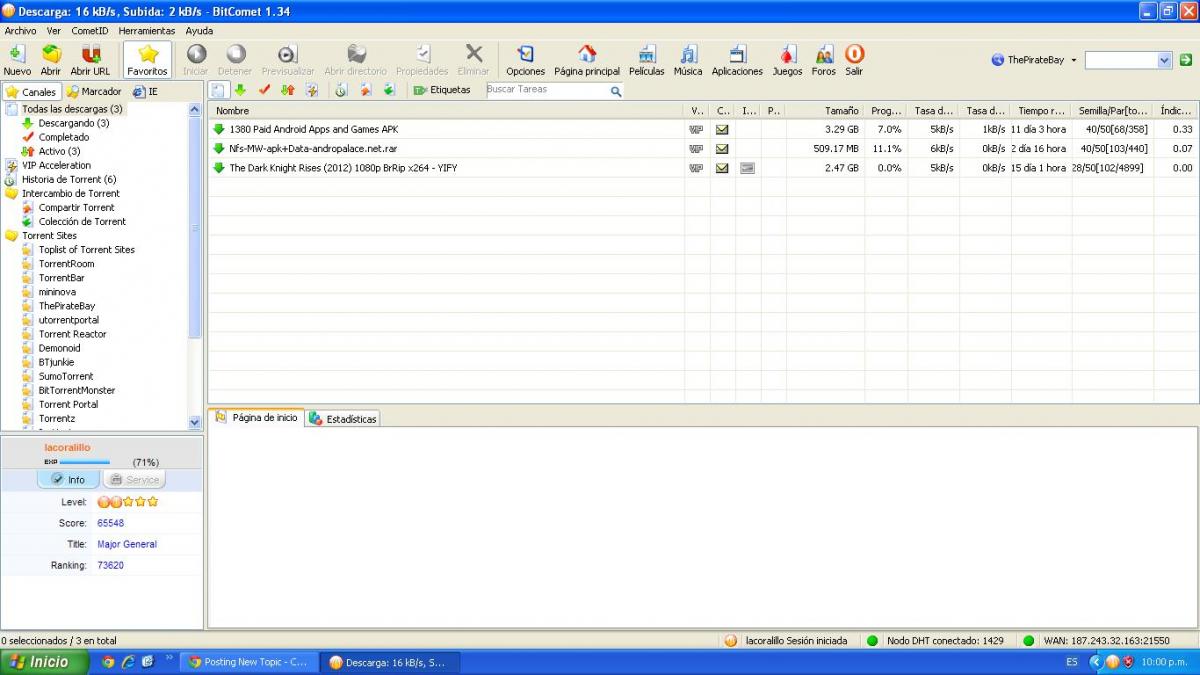The width and height of the screenshot is (1200, 675).
Task: Open VIP Acceleration in sidebar
Action: pyautogui.click(x=56, y=165)
